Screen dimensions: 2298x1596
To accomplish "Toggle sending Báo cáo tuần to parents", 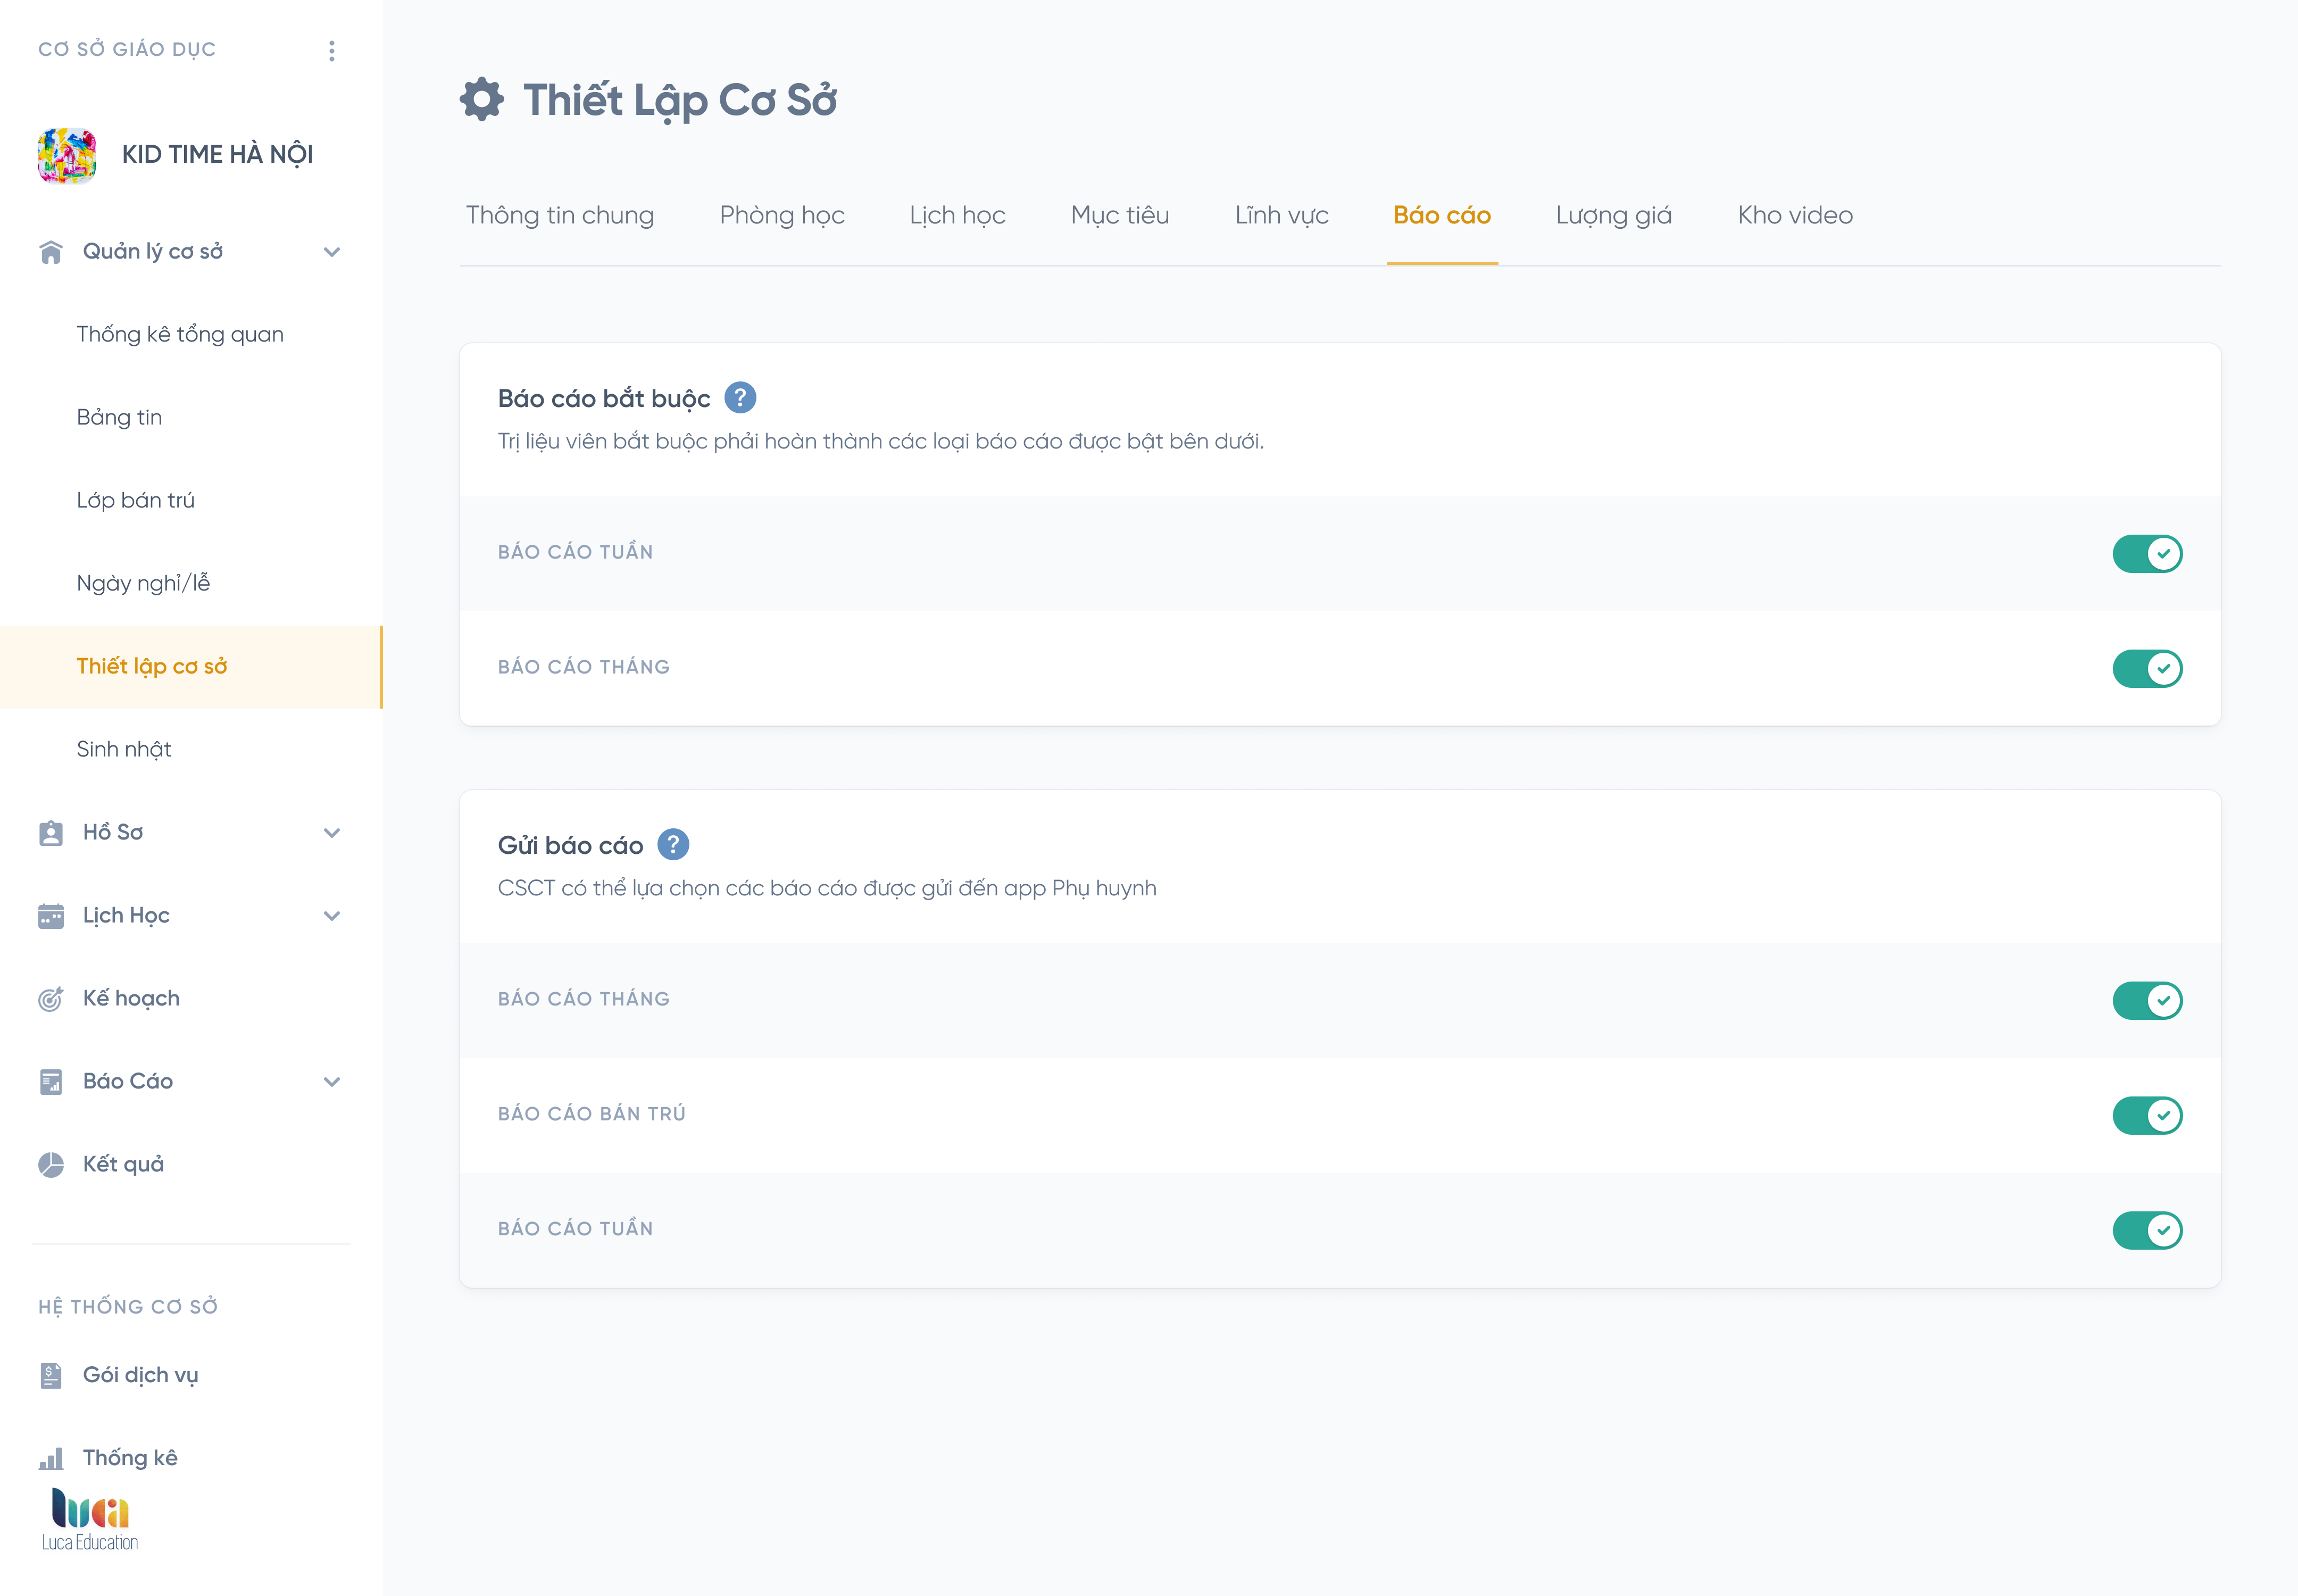I will click(2147, 1230).
